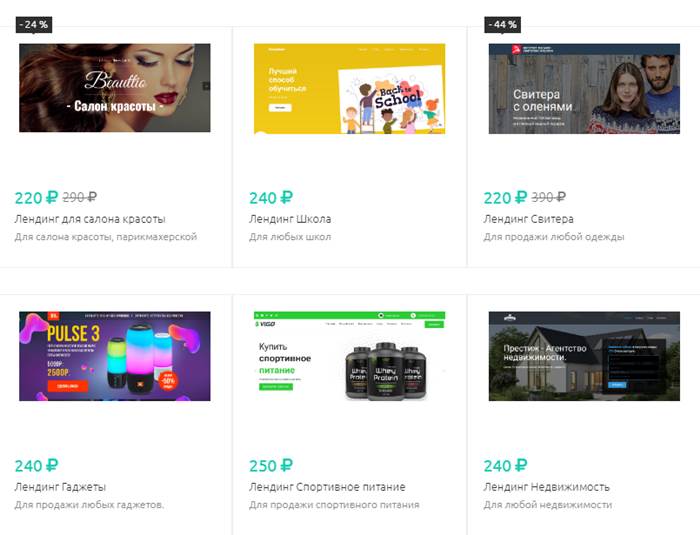Screen dimensions: 700x535
Task: Open the Back to School template thumbnail
Action: (x=350, y=88)
